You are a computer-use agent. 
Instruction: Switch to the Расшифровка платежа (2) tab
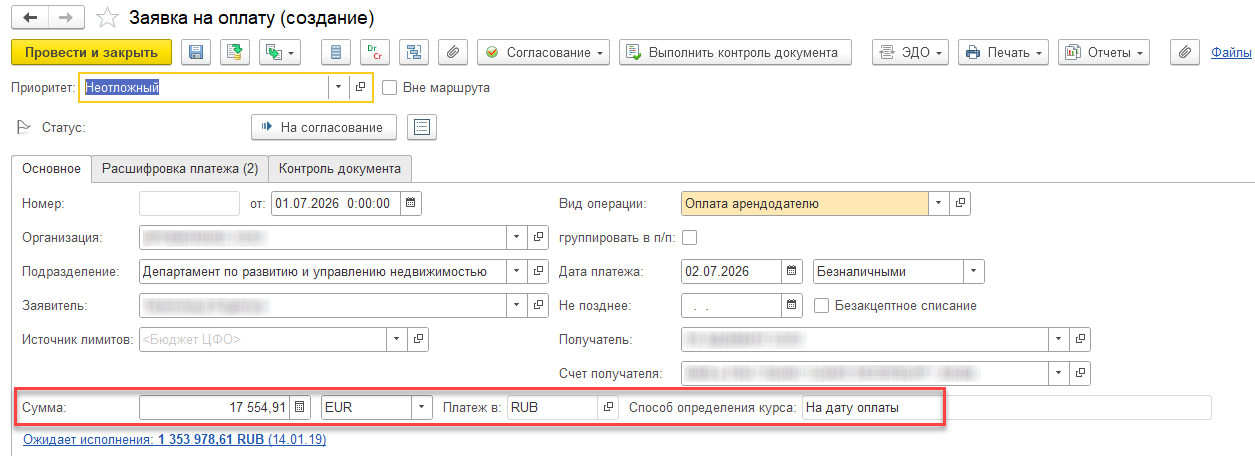click(180, 169)
